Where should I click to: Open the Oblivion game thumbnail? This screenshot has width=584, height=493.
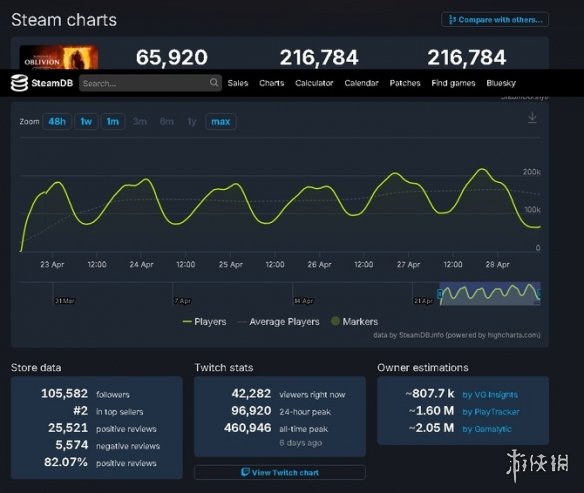(x=59, y=57)
